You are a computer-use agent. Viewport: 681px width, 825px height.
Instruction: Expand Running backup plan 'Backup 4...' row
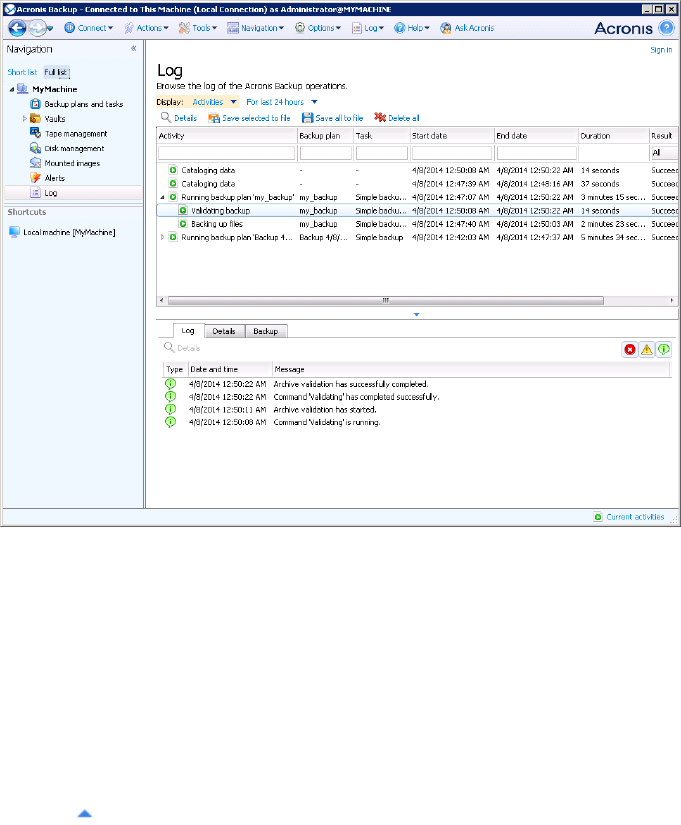pos(162,238)
